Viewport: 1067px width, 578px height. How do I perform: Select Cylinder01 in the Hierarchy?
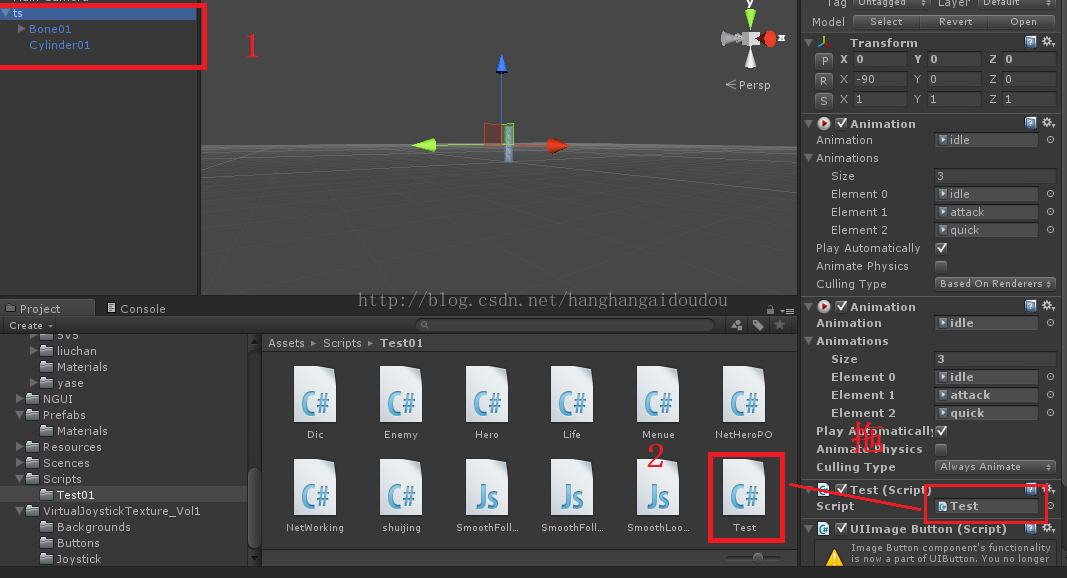coord(60,45)
